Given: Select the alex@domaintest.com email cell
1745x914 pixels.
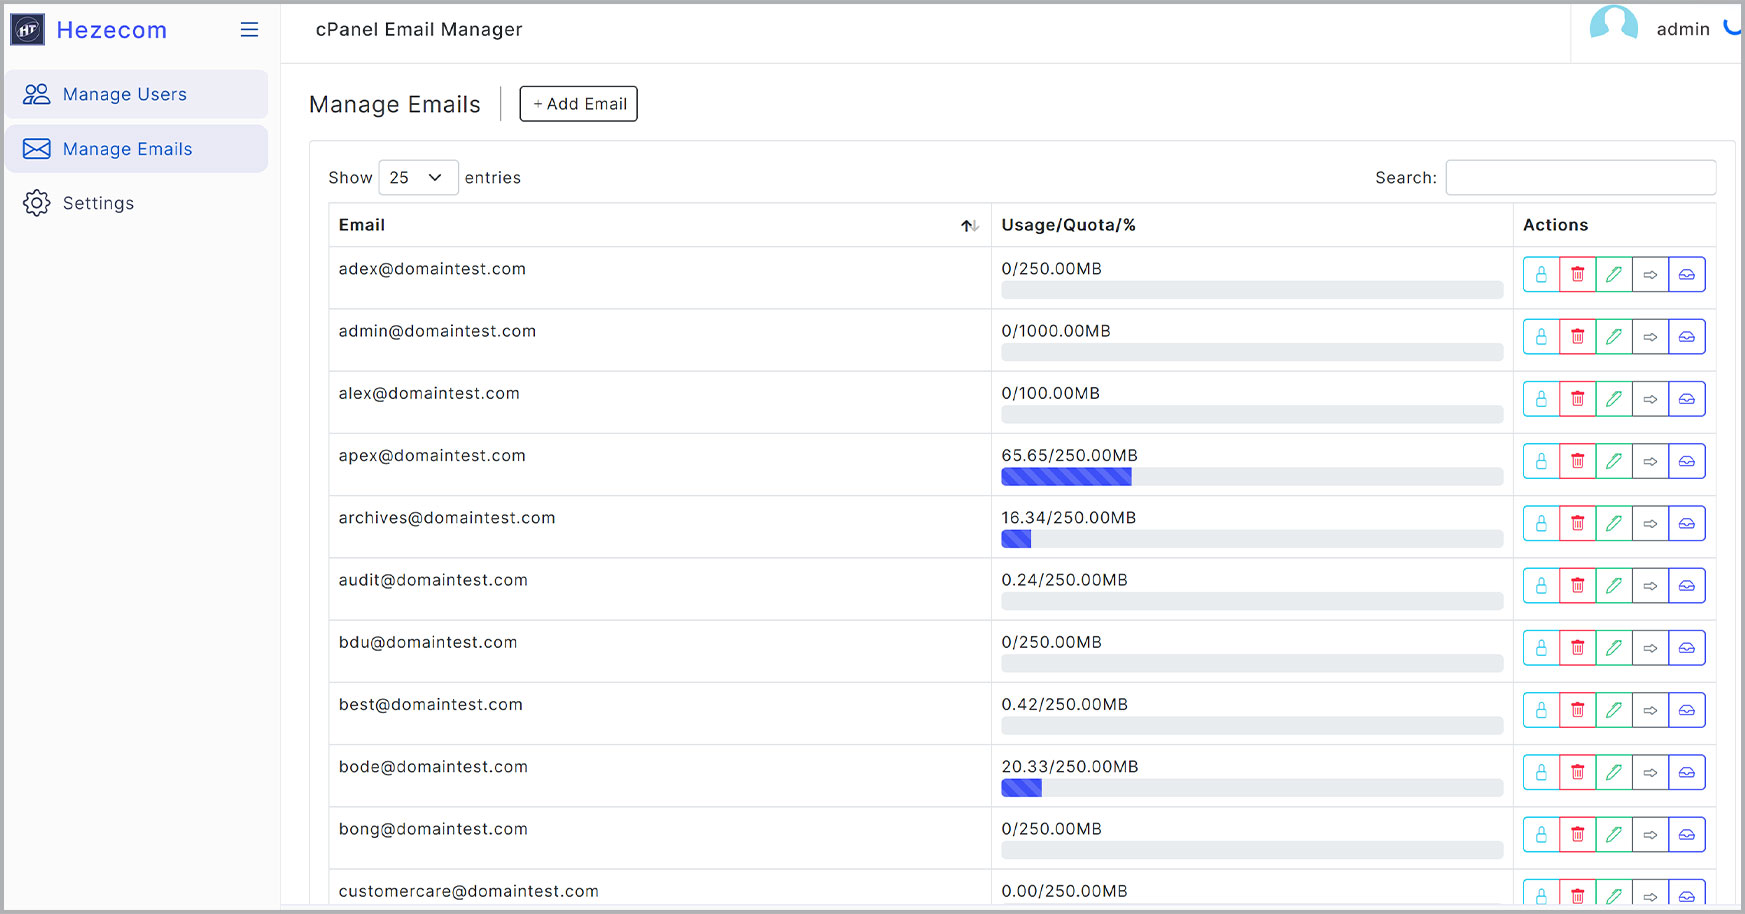Looking at the screenshot, I should 660,402.
